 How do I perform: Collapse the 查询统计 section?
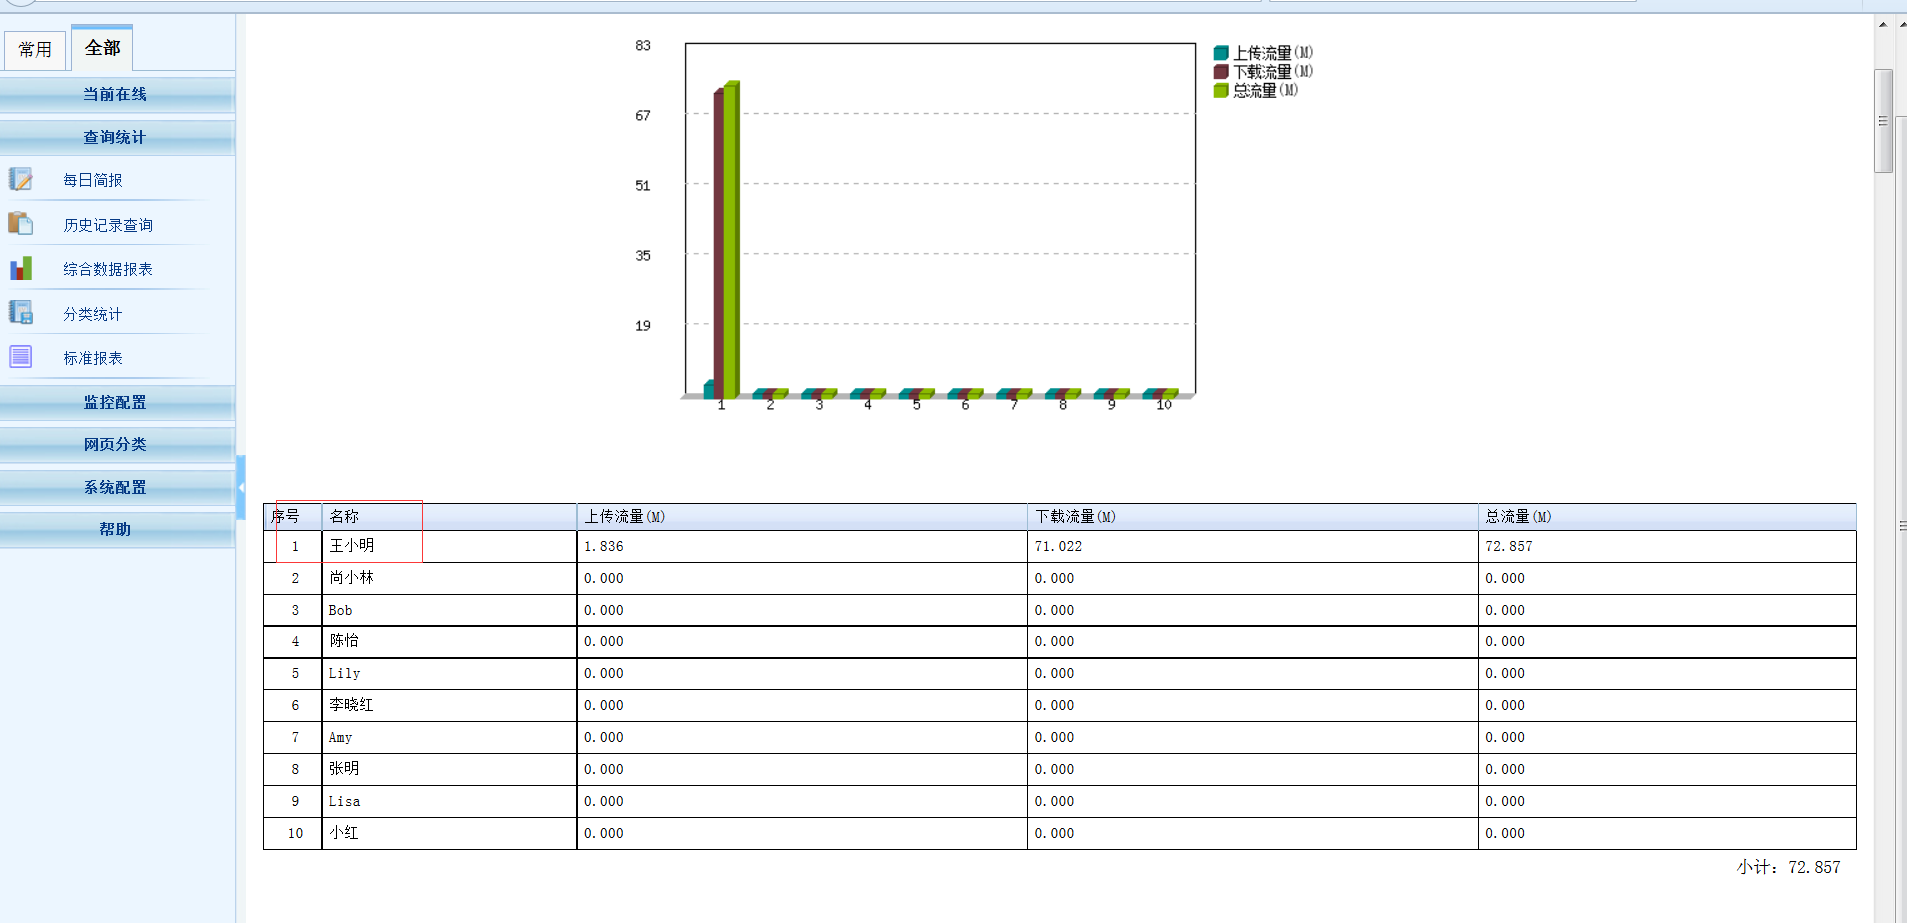[116, 138]
